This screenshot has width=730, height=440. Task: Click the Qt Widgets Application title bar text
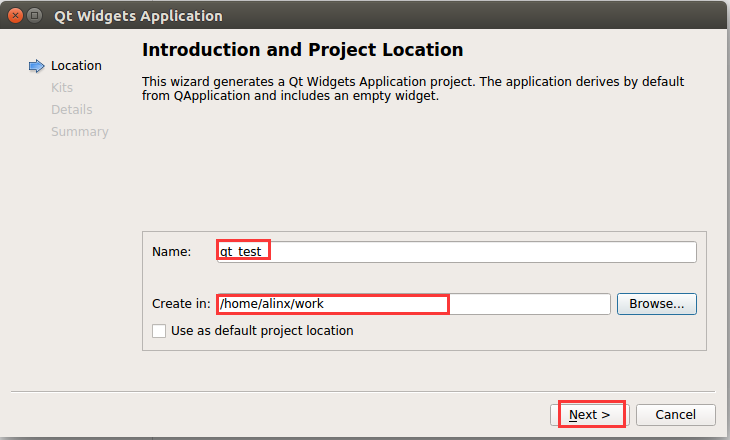(x=138, y=16)
